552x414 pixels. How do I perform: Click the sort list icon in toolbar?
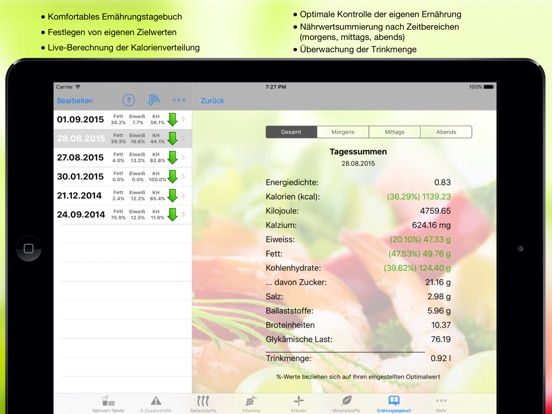[153, 100]
